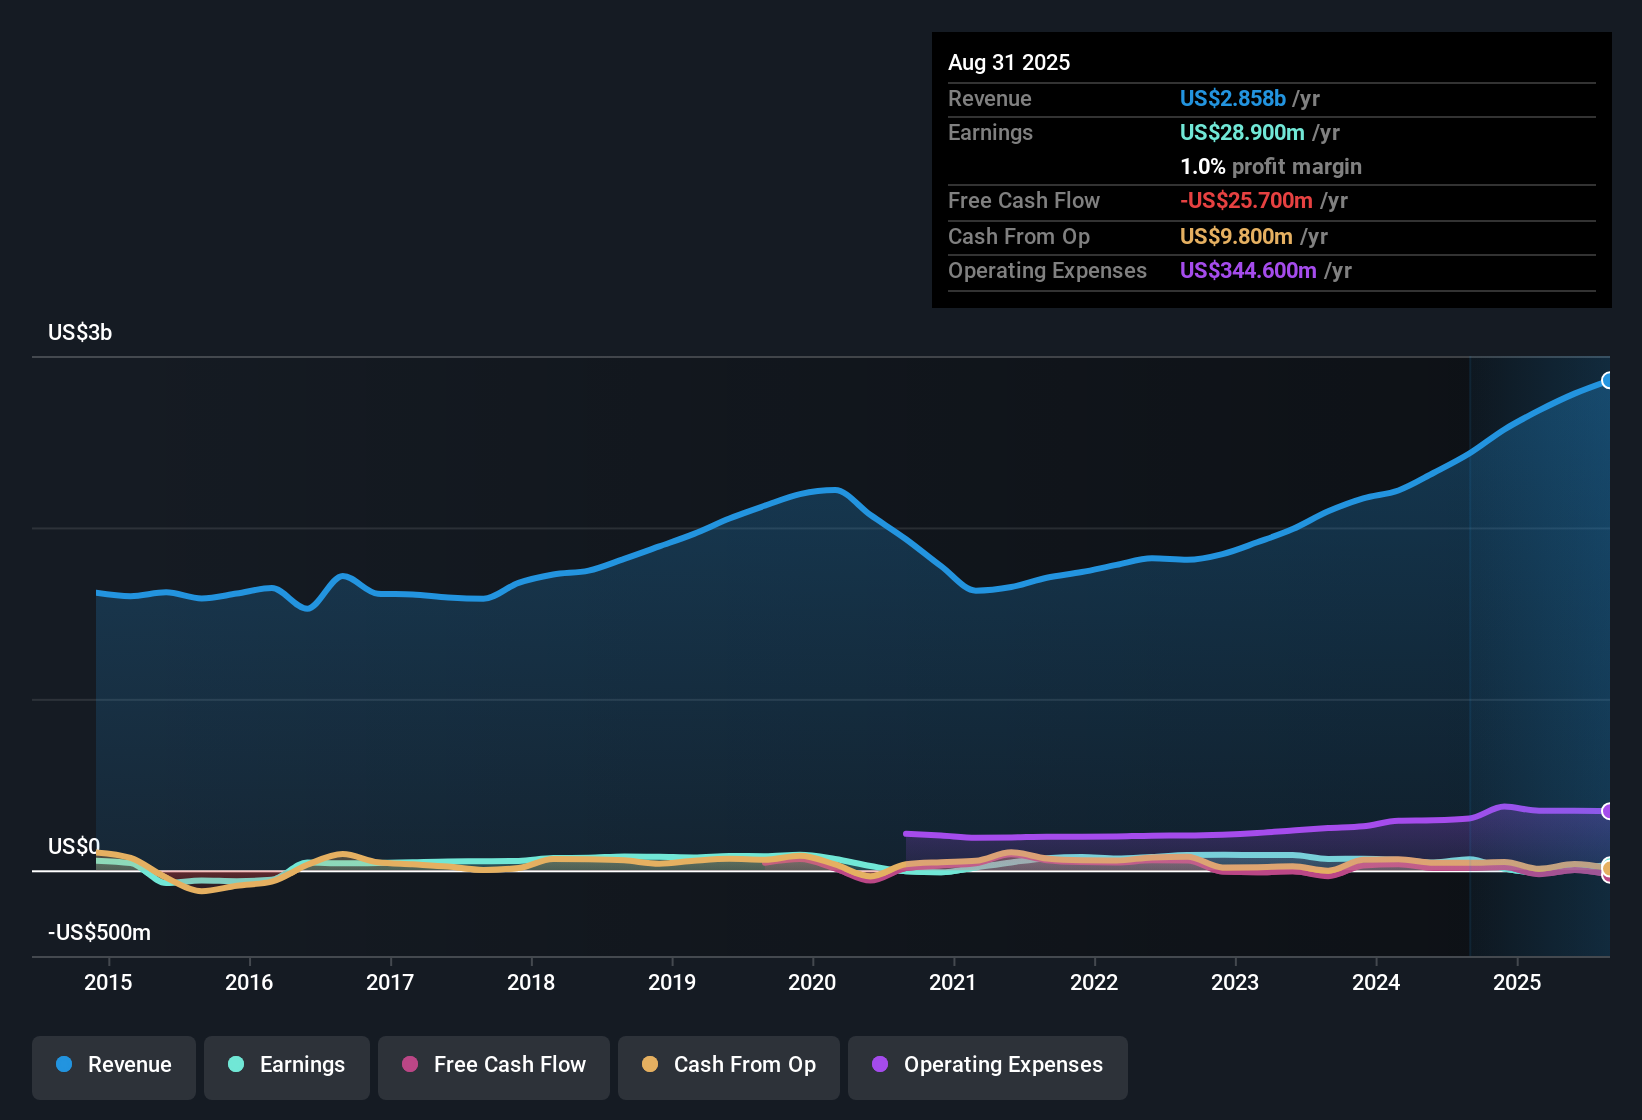Click the 2025 x-axis label
The image size is (1642, 1120).
(x=1517, y=982)
